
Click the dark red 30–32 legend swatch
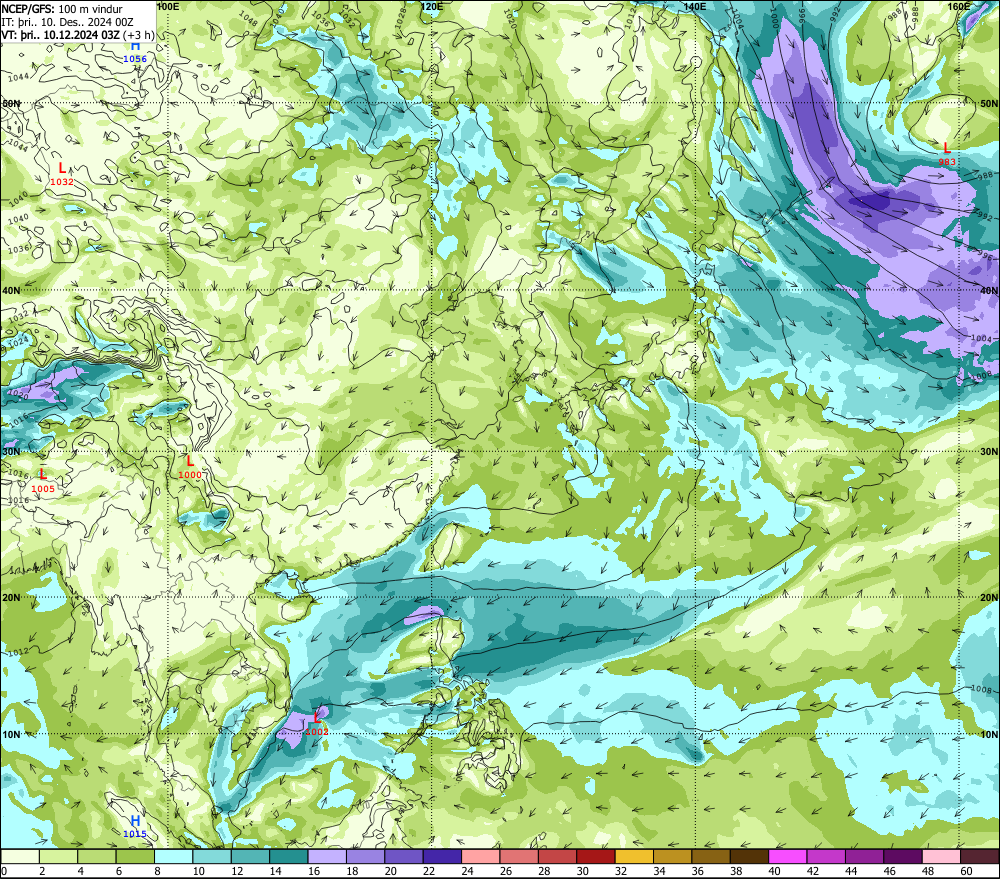596,856
